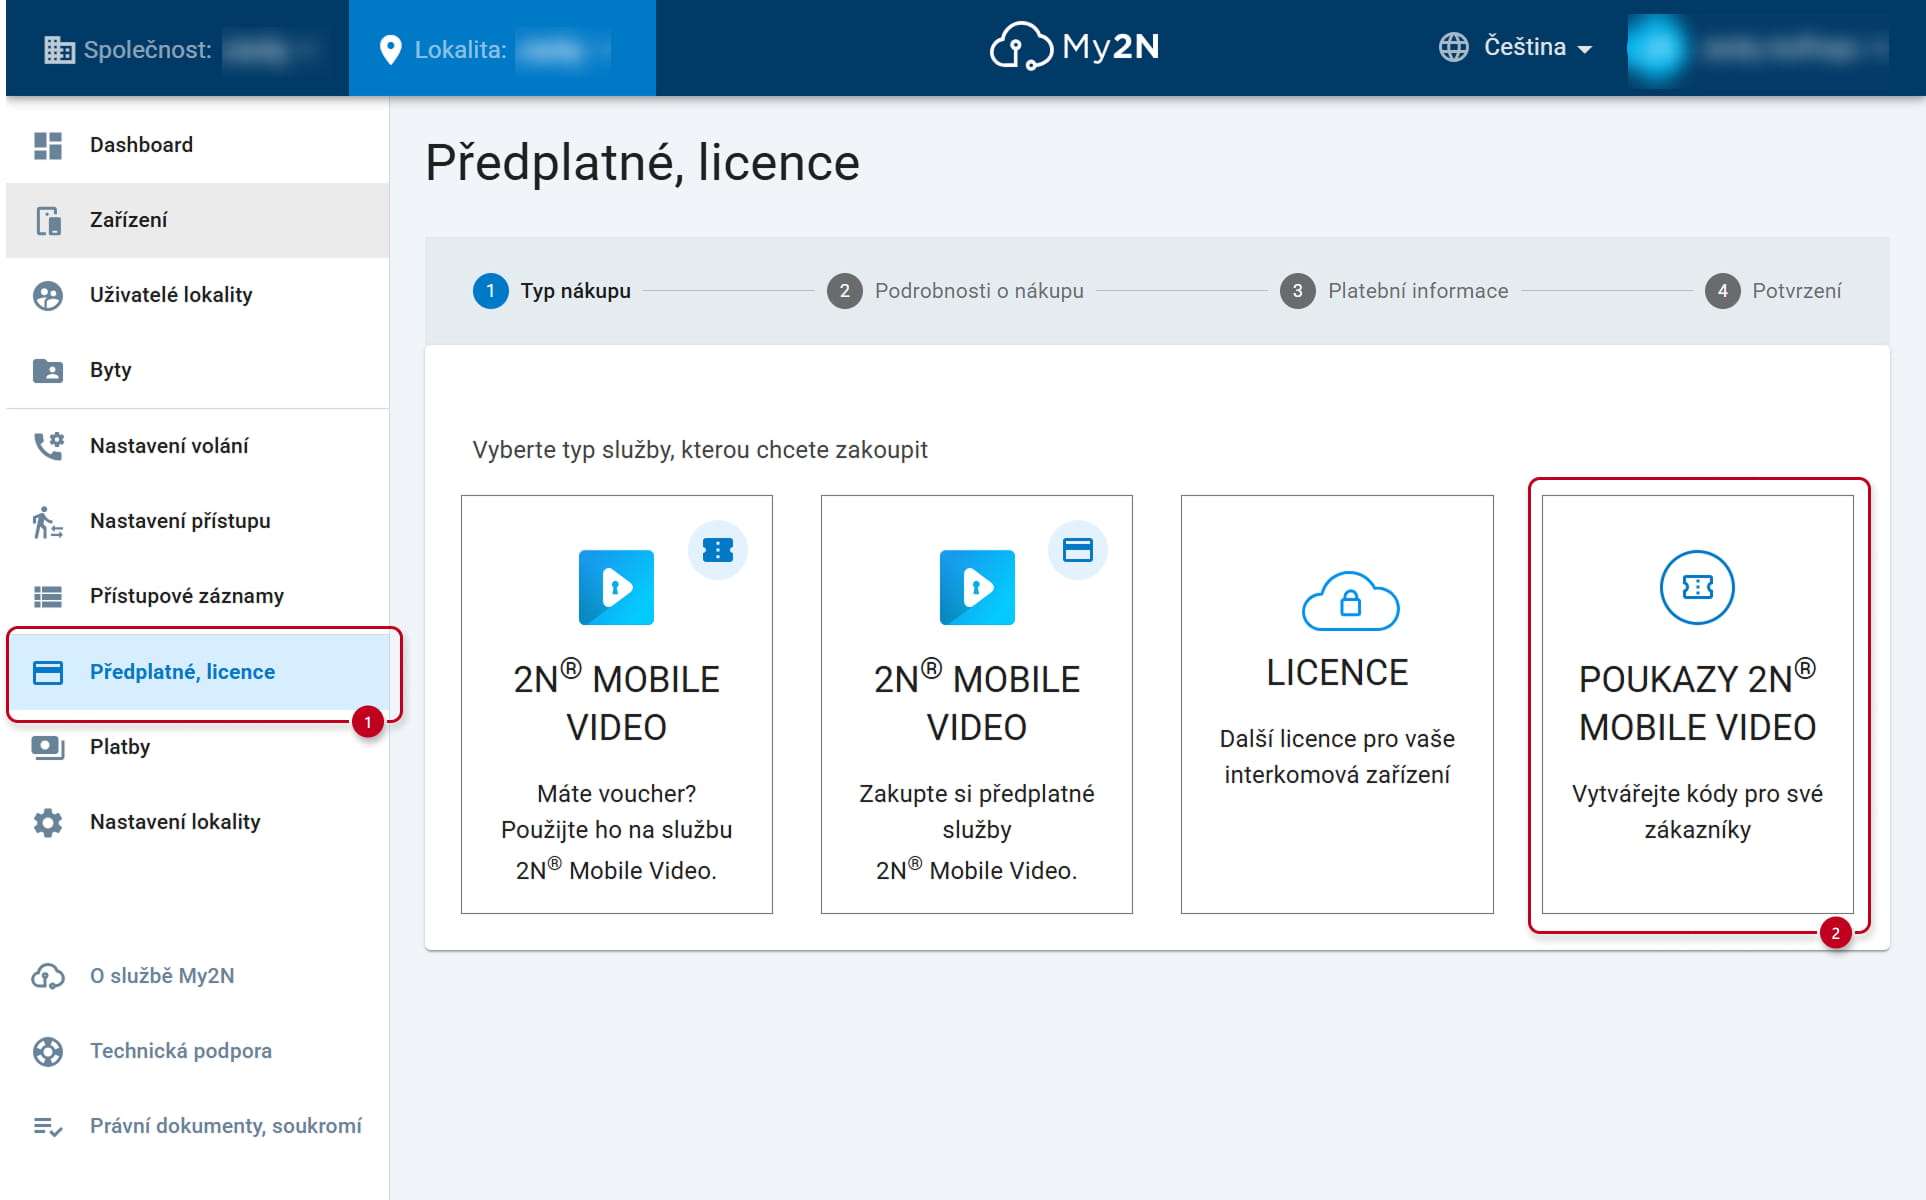The height and width of the screenshot is (1200, 1926).
Task: Click the Právní dokumenty checklist icon
Action: point(48,1126)
